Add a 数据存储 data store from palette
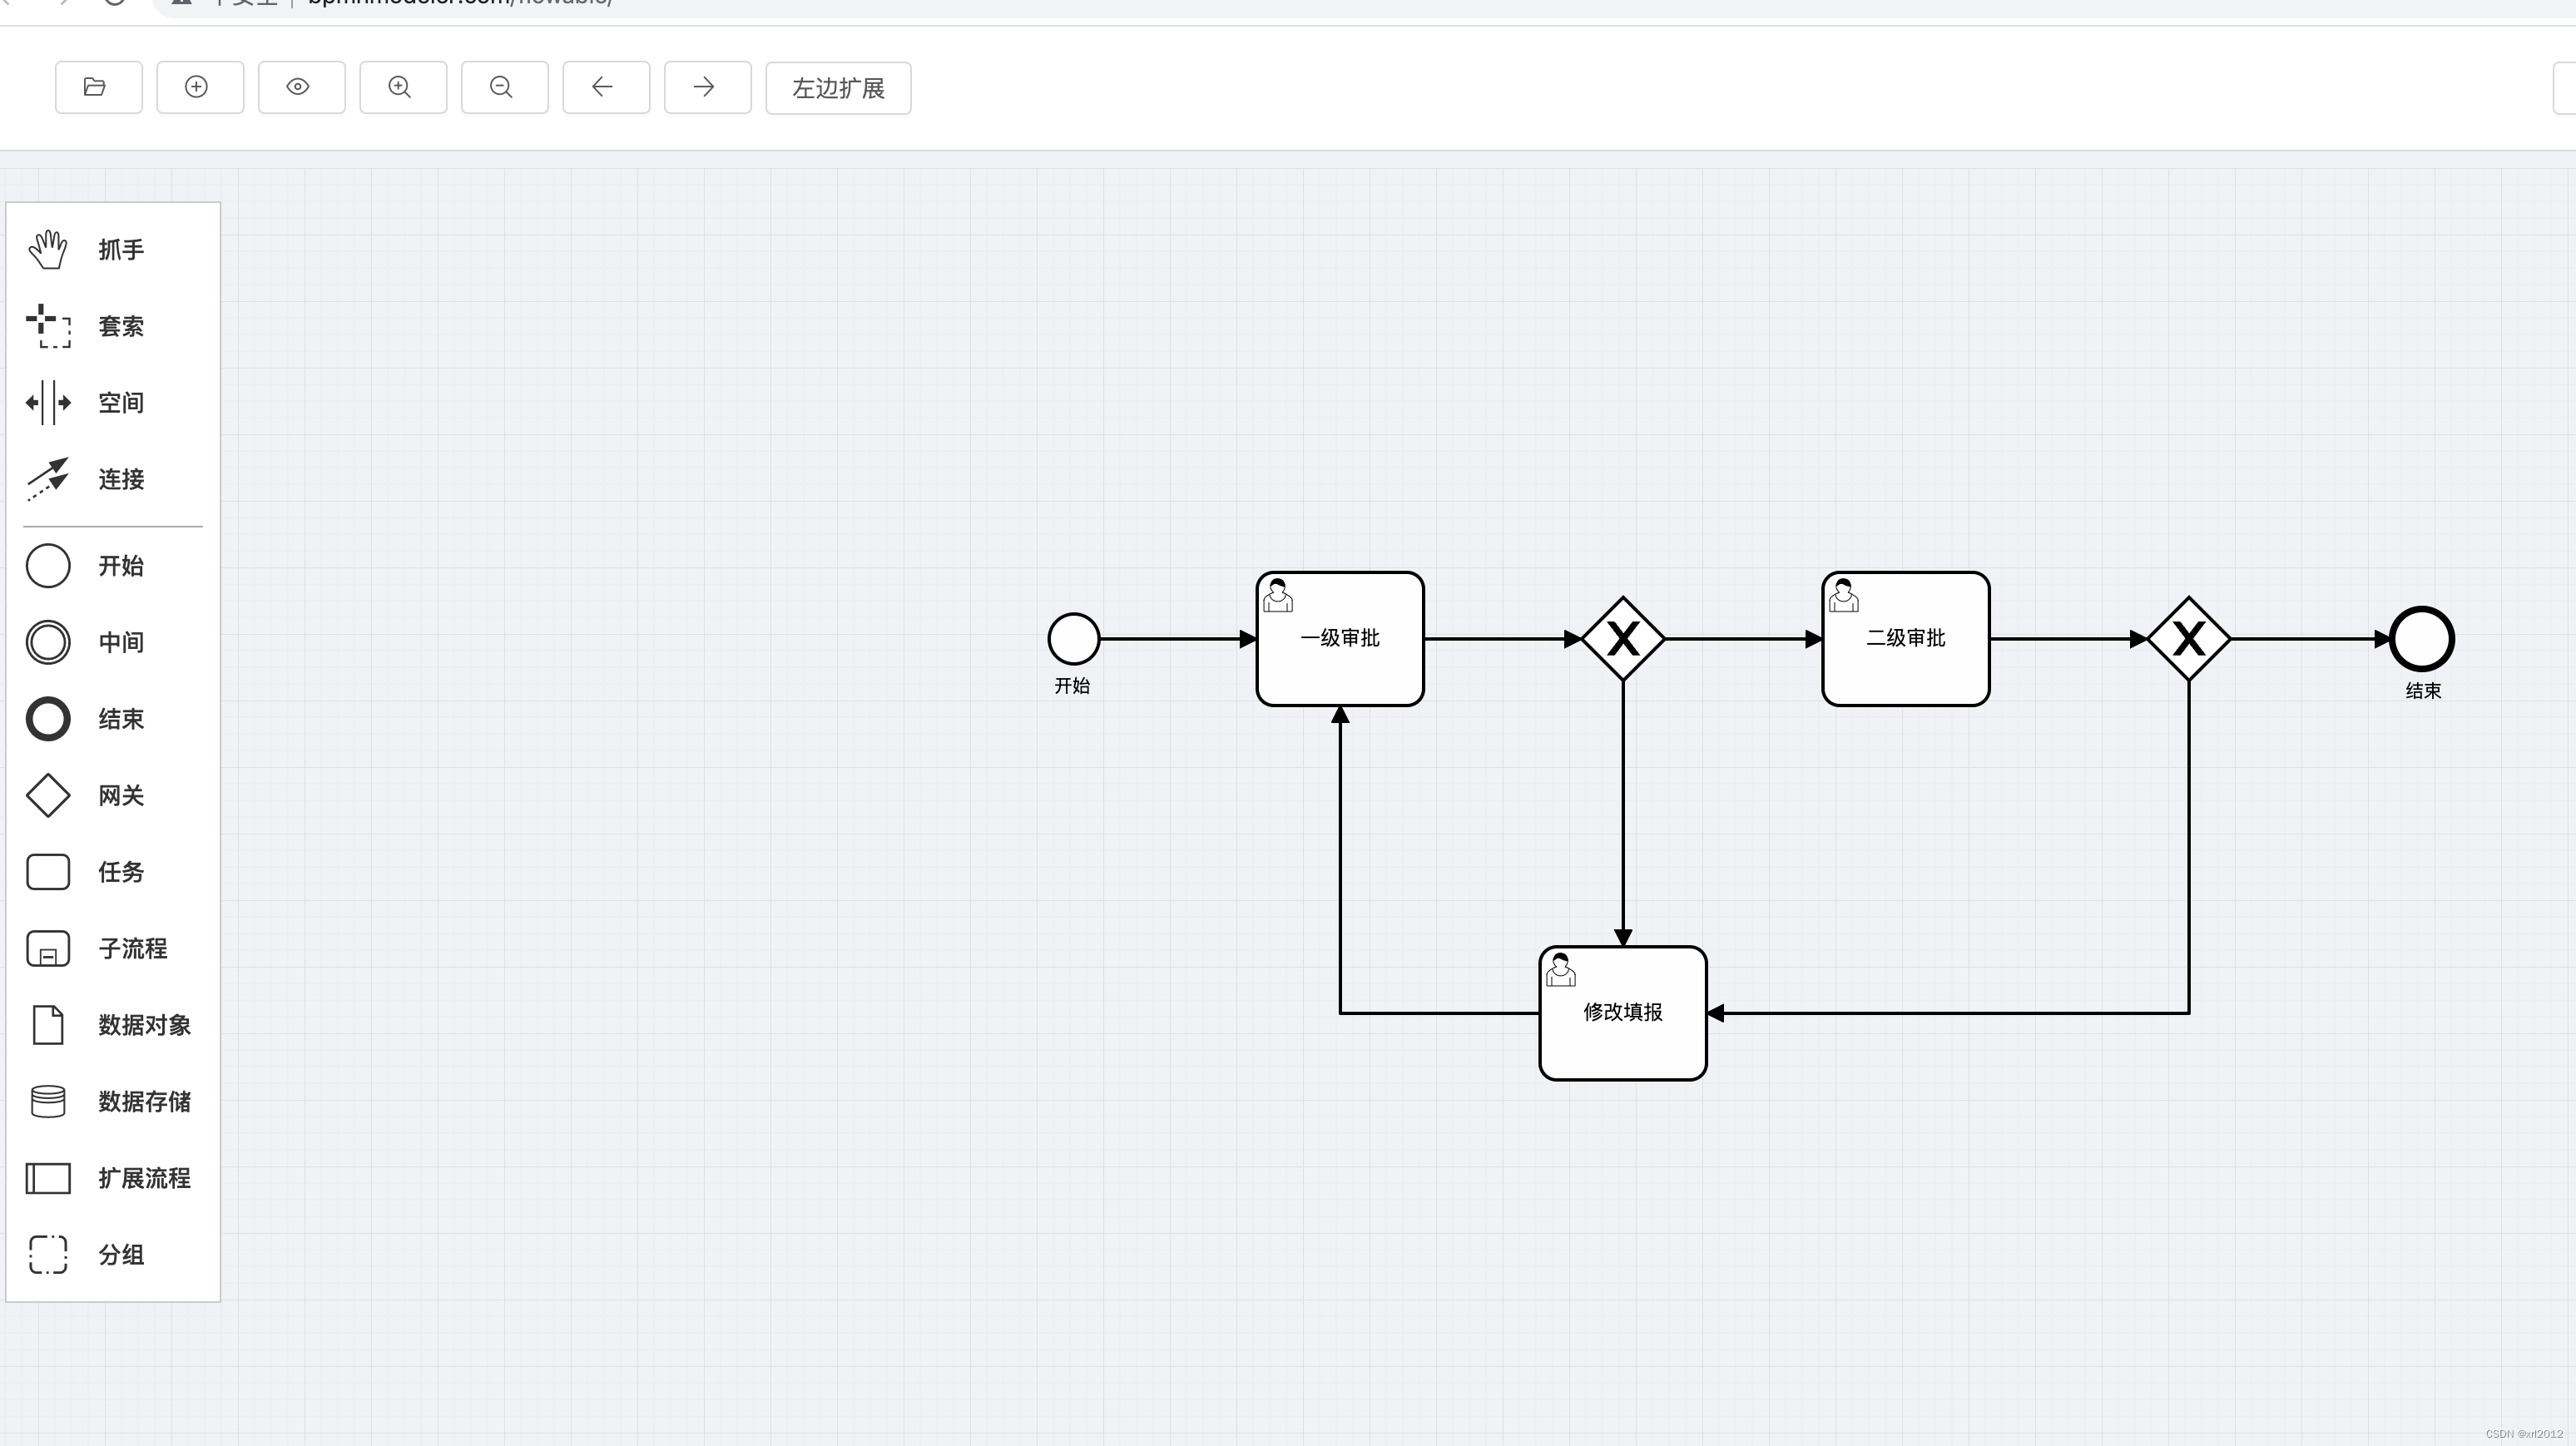This screenshot has width=2576, height=1446. tap(48, 1101)
